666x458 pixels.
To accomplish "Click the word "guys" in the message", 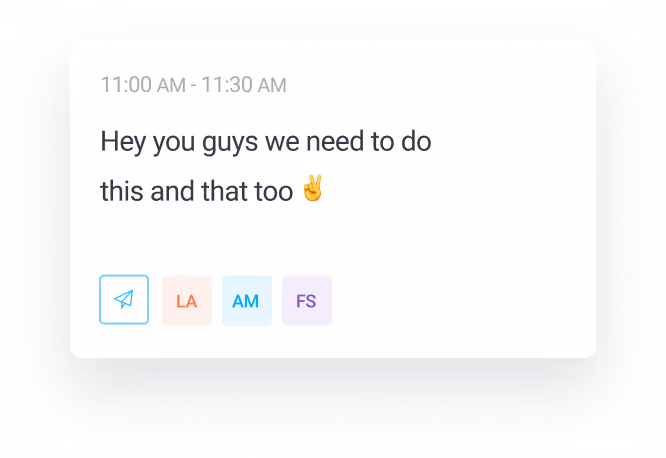I will coord(230,143).
